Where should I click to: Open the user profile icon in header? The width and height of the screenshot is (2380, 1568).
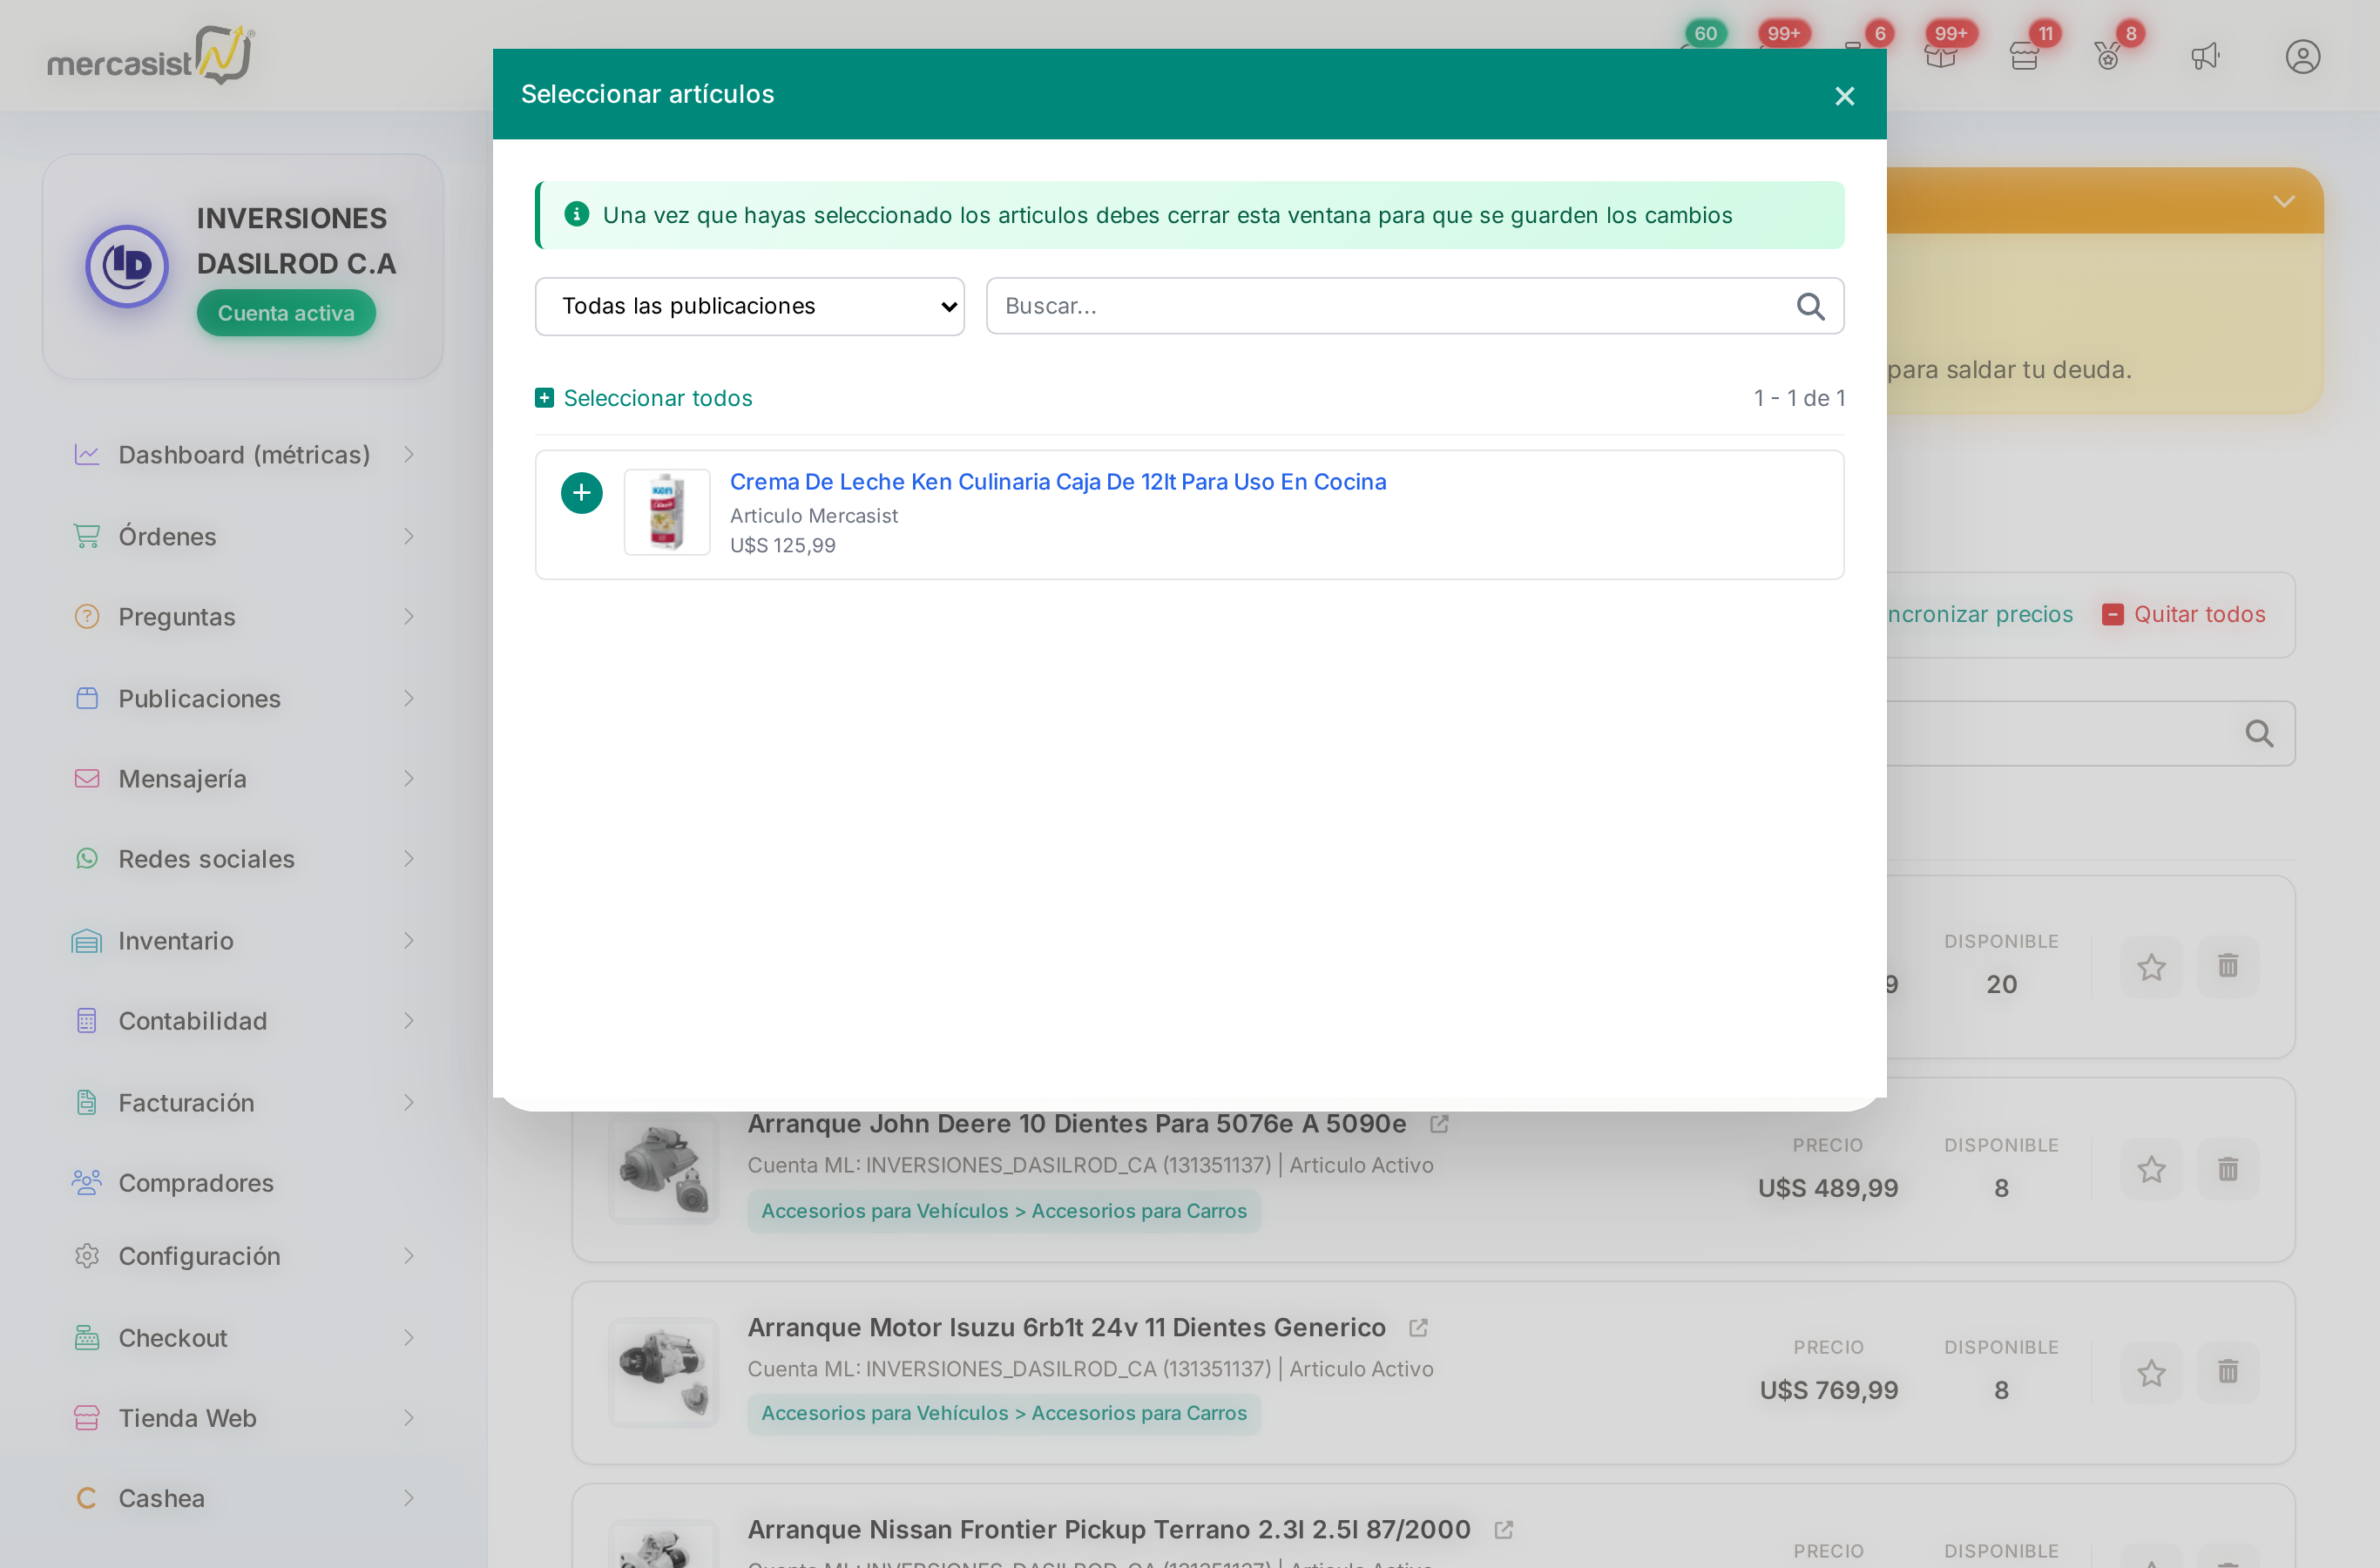coord(2302,57)
